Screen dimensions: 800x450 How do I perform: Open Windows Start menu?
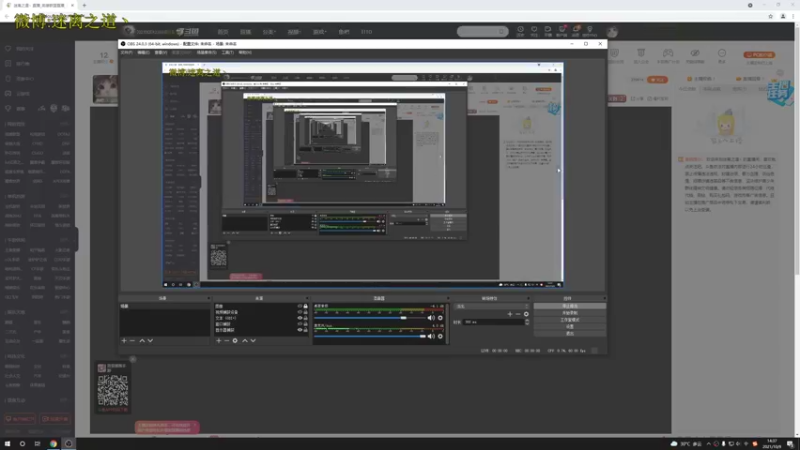click(x=7, y=443)
